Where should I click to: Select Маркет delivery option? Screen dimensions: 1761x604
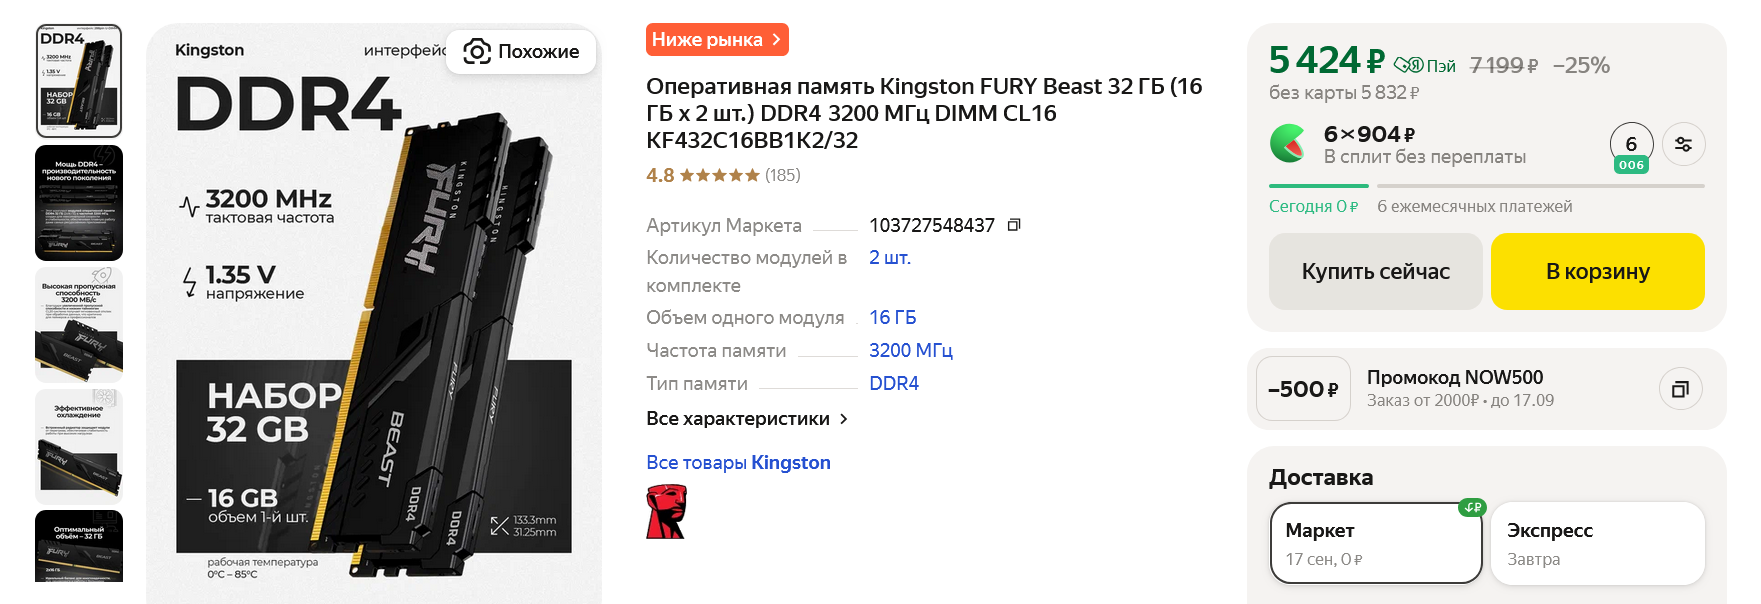click(1375, 543)
